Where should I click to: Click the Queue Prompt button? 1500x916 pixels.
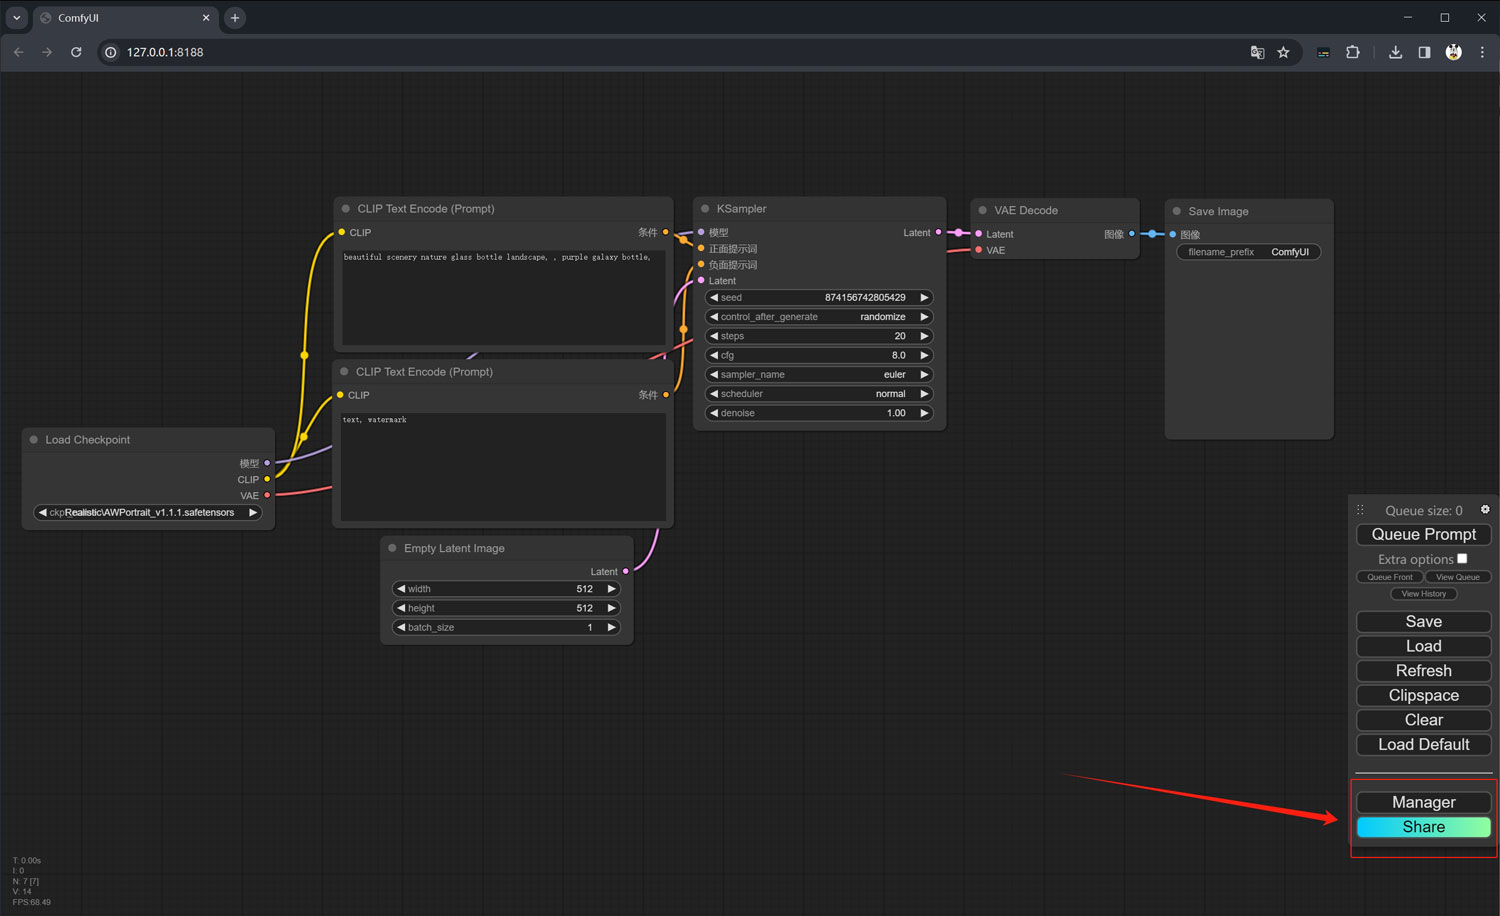click(x=1424, y=534)
